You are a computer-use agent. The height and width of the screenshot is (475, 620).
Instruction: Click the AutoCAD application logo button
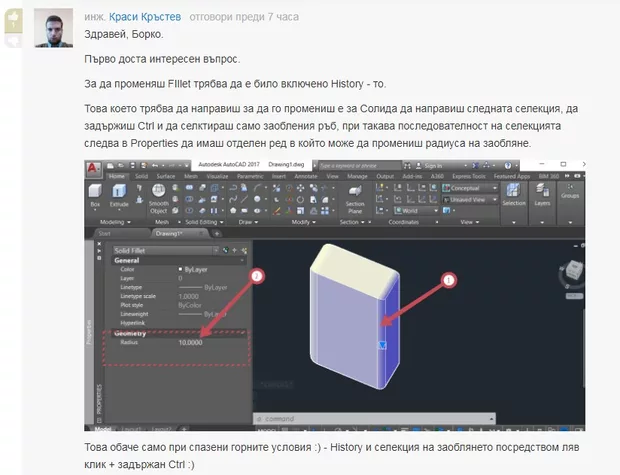point(93,165)
